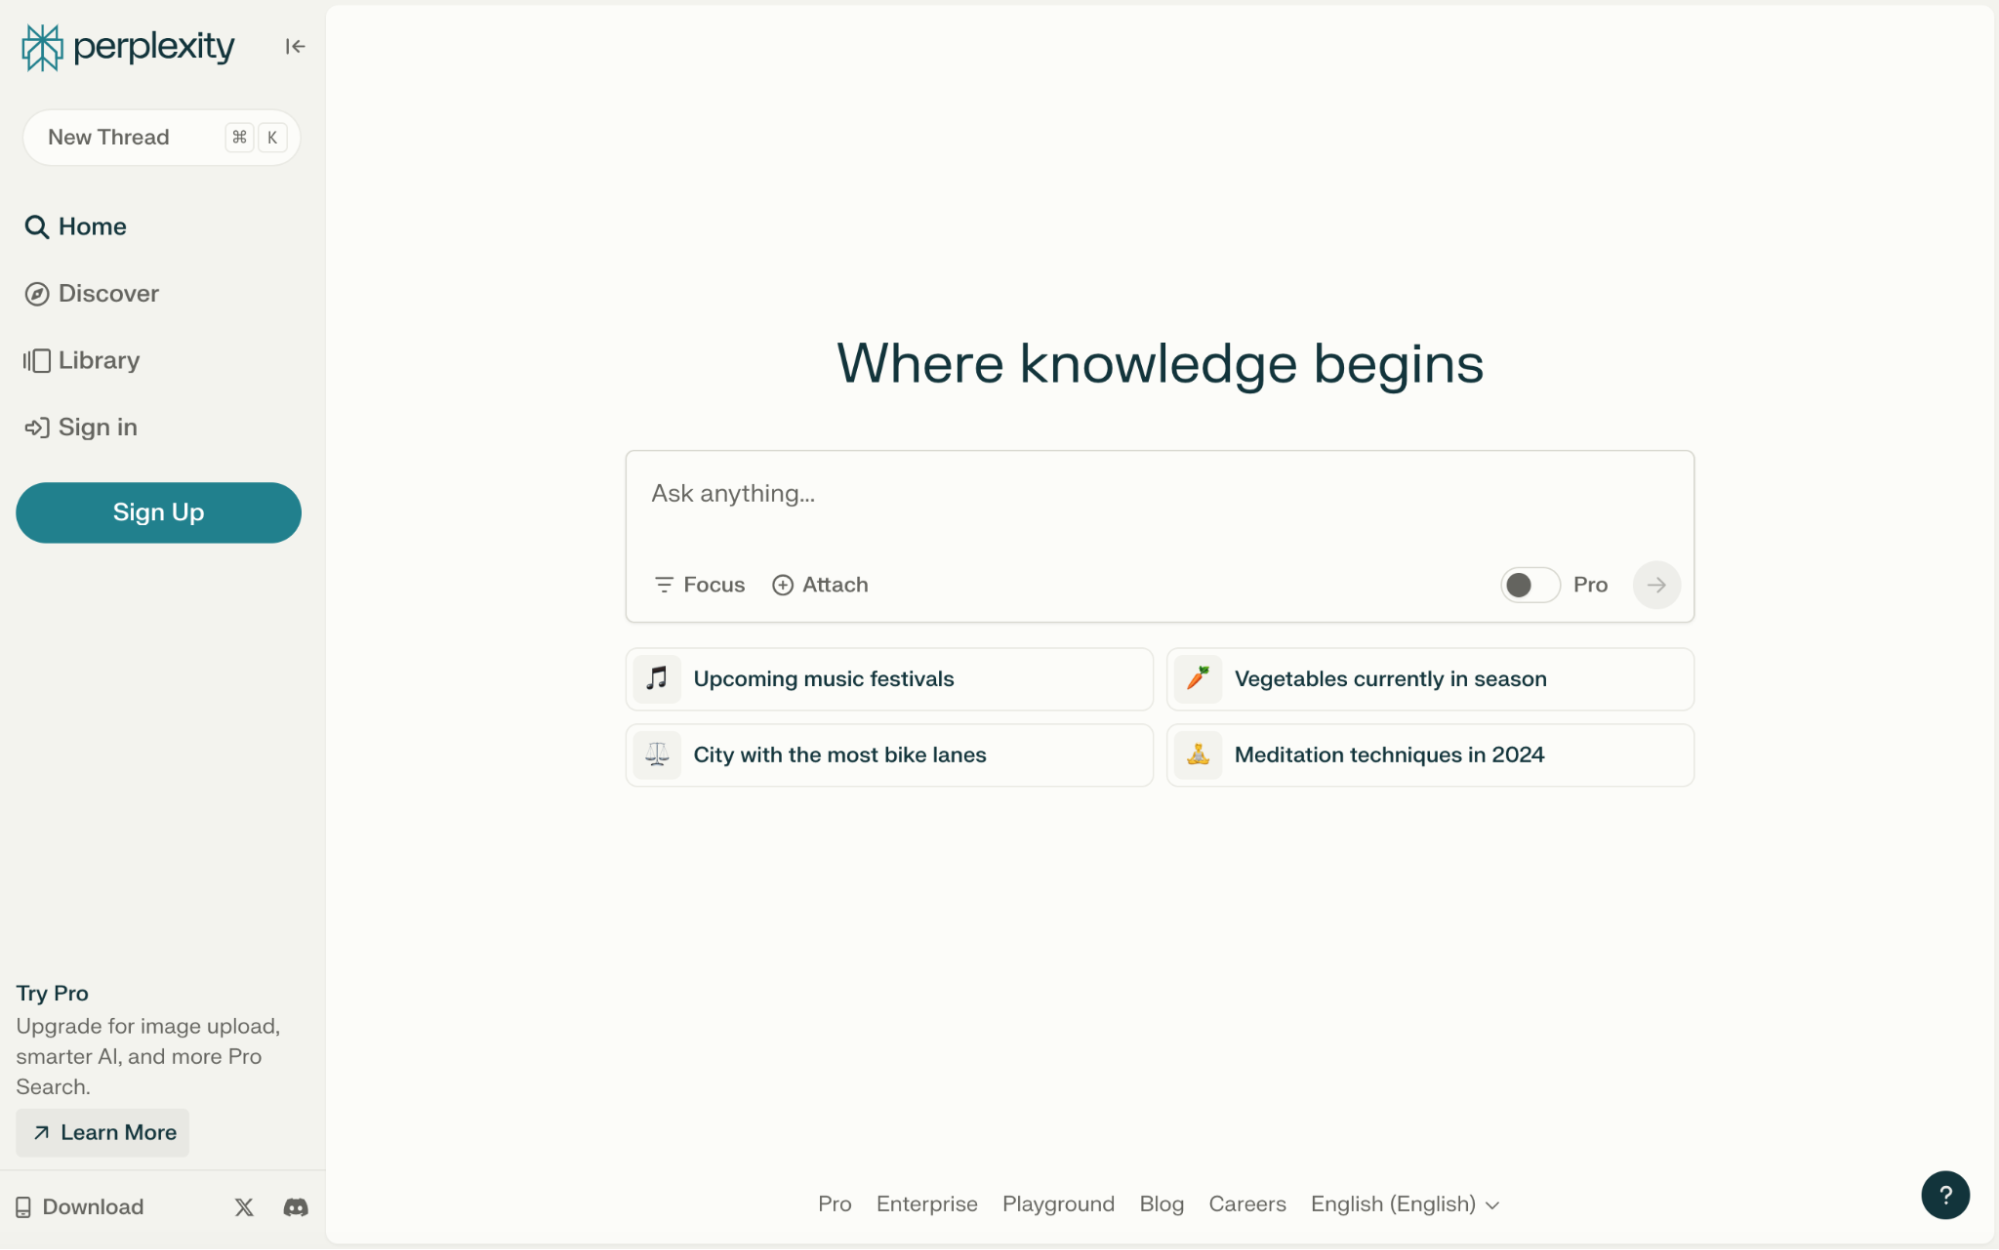Collapse the sidebar using the arrow icon

click(294, 46)
